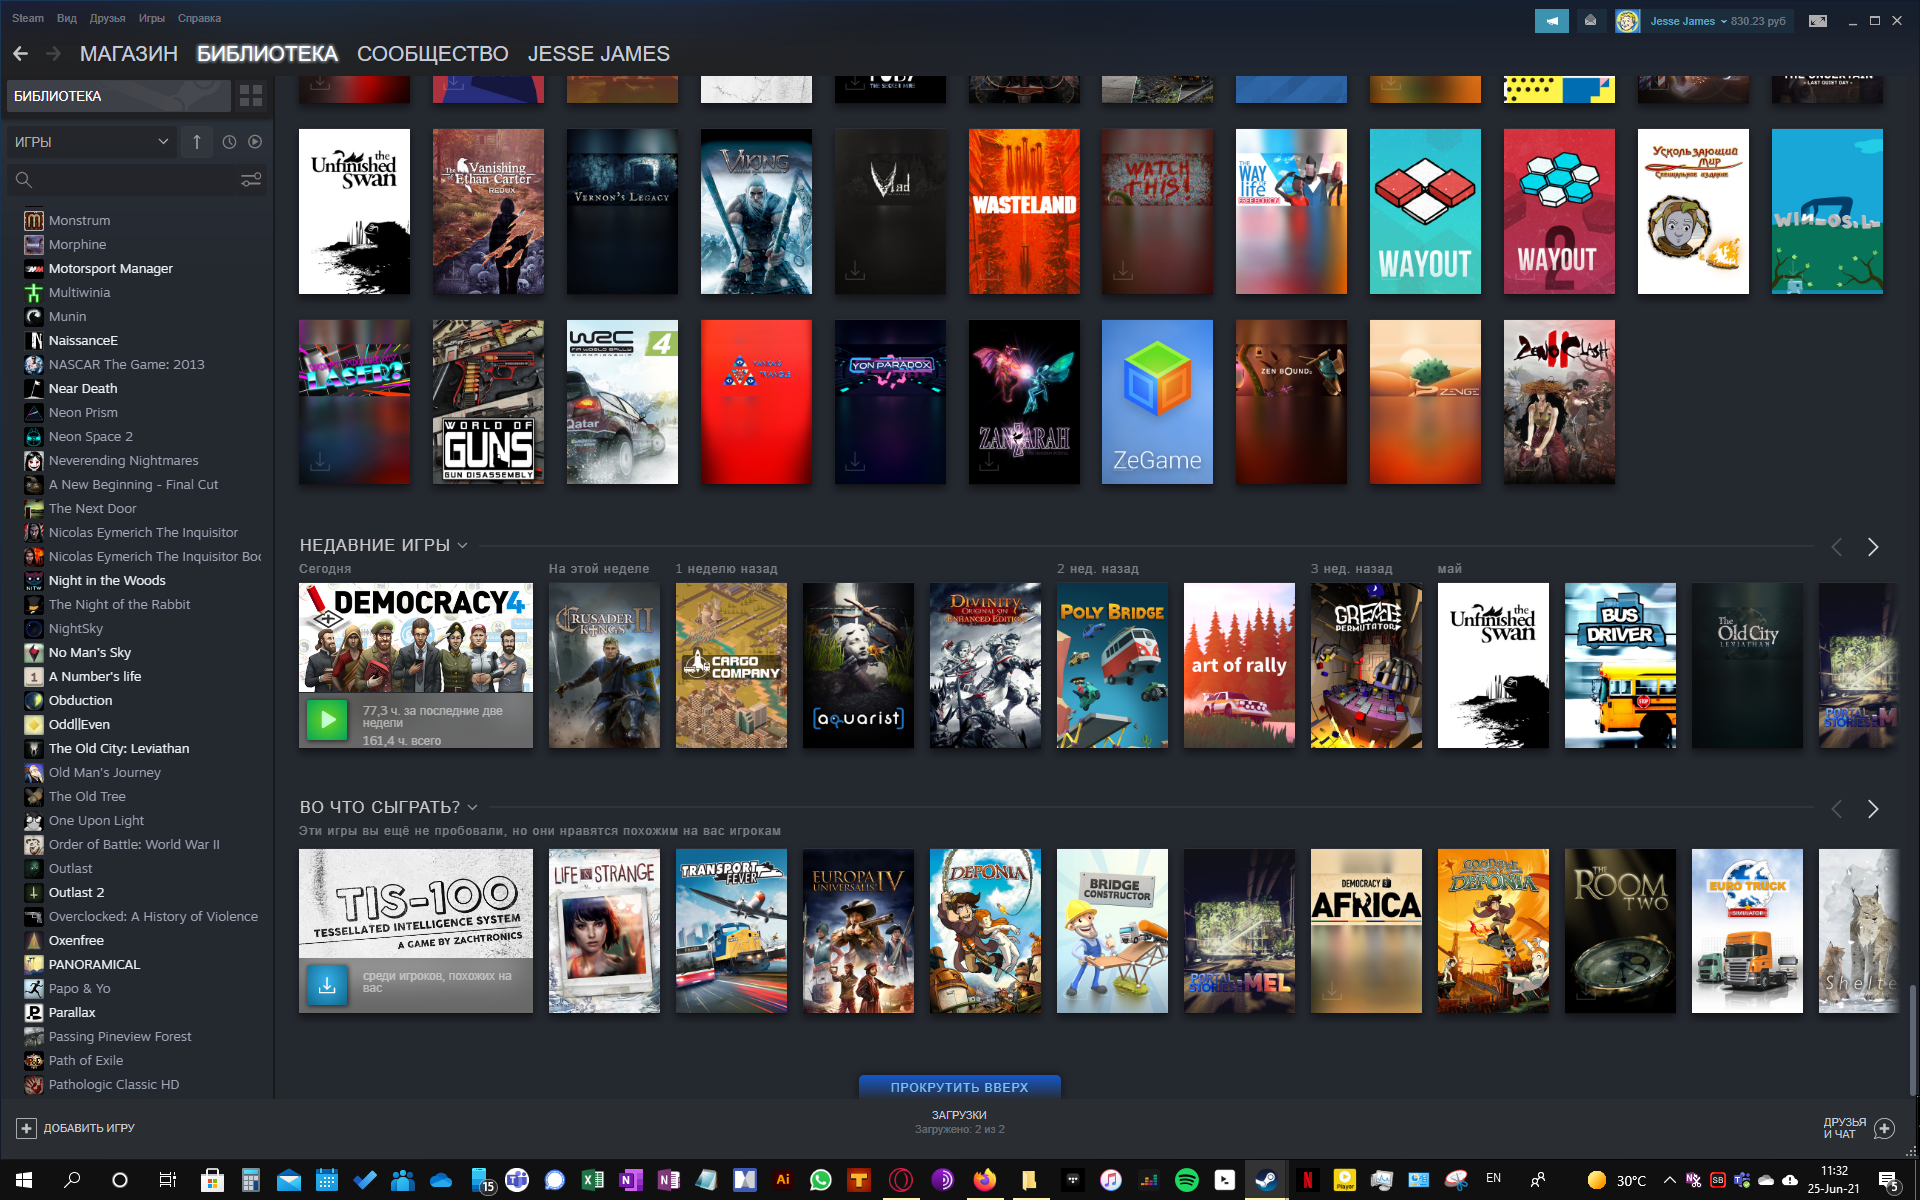The image size is (1920, 1200).
Task: Open Europa Universalis IV suggestion
Action: pos(858,931)
